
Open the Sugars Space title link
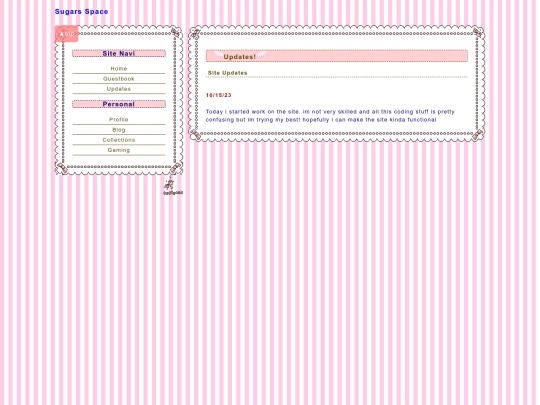[x=82, y=12]
